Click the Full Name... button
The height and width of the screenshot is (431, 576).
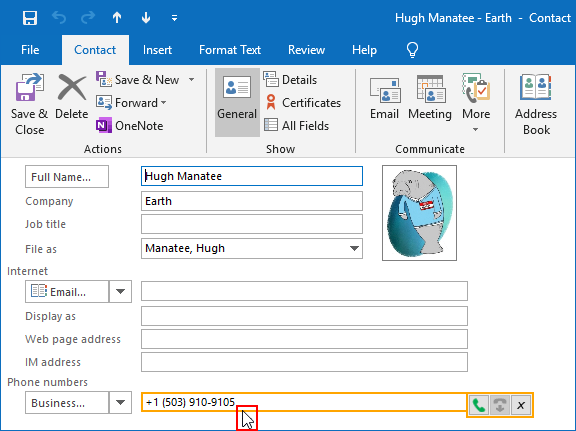67,177
